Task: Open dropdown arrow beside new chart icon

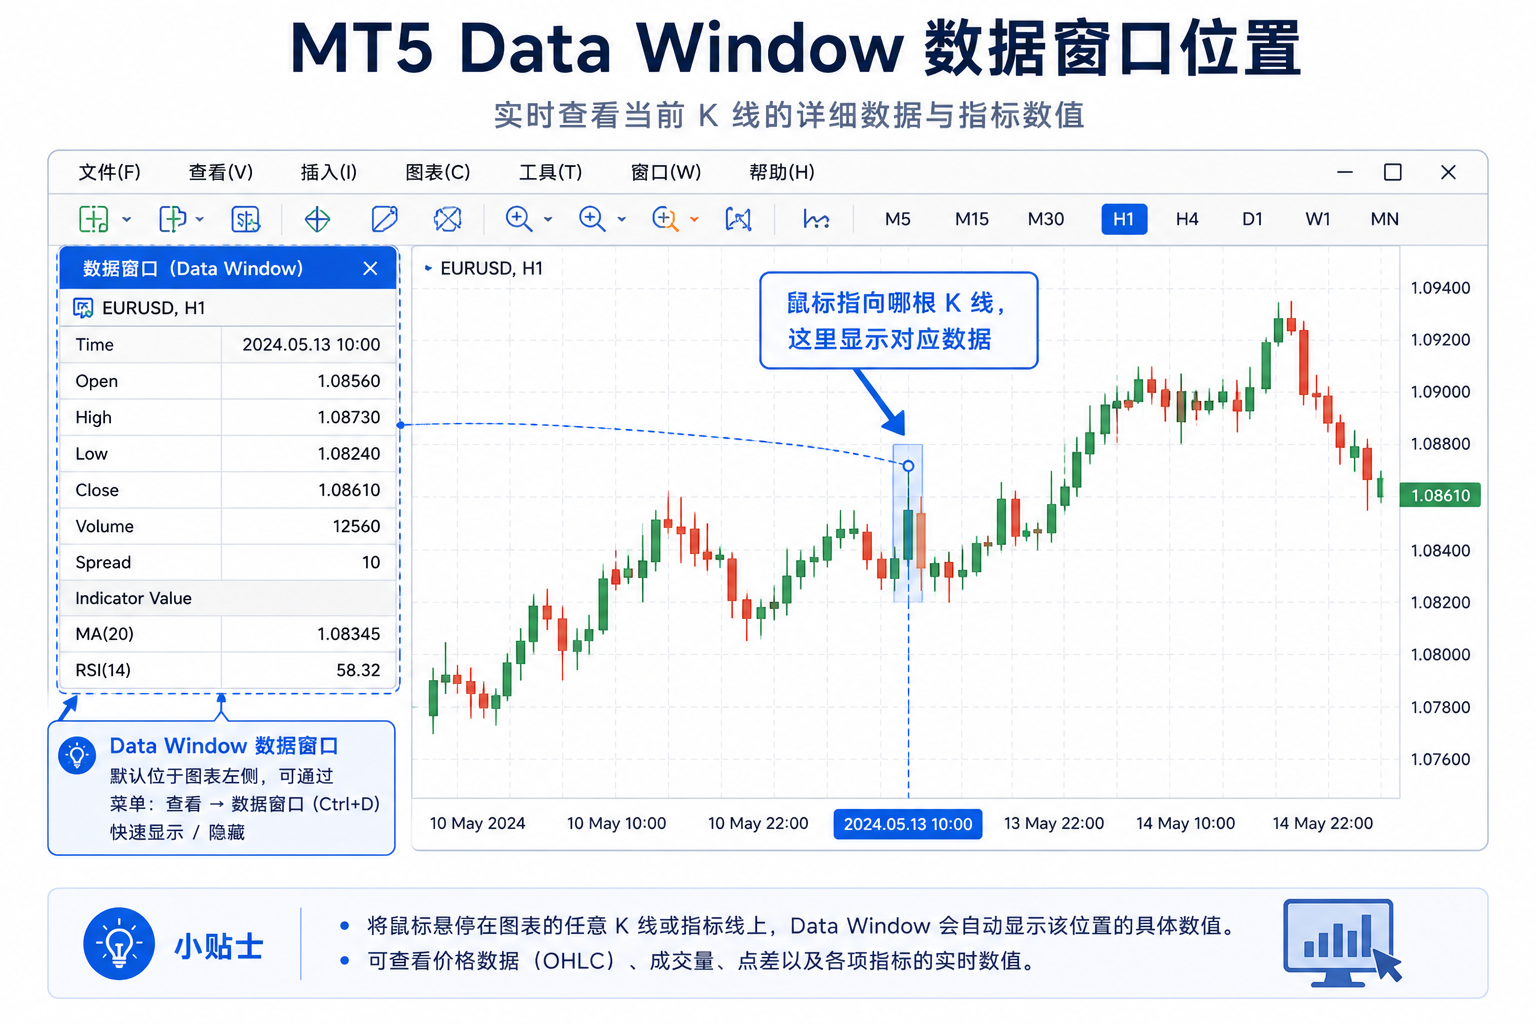Action: tap(127, 219)
